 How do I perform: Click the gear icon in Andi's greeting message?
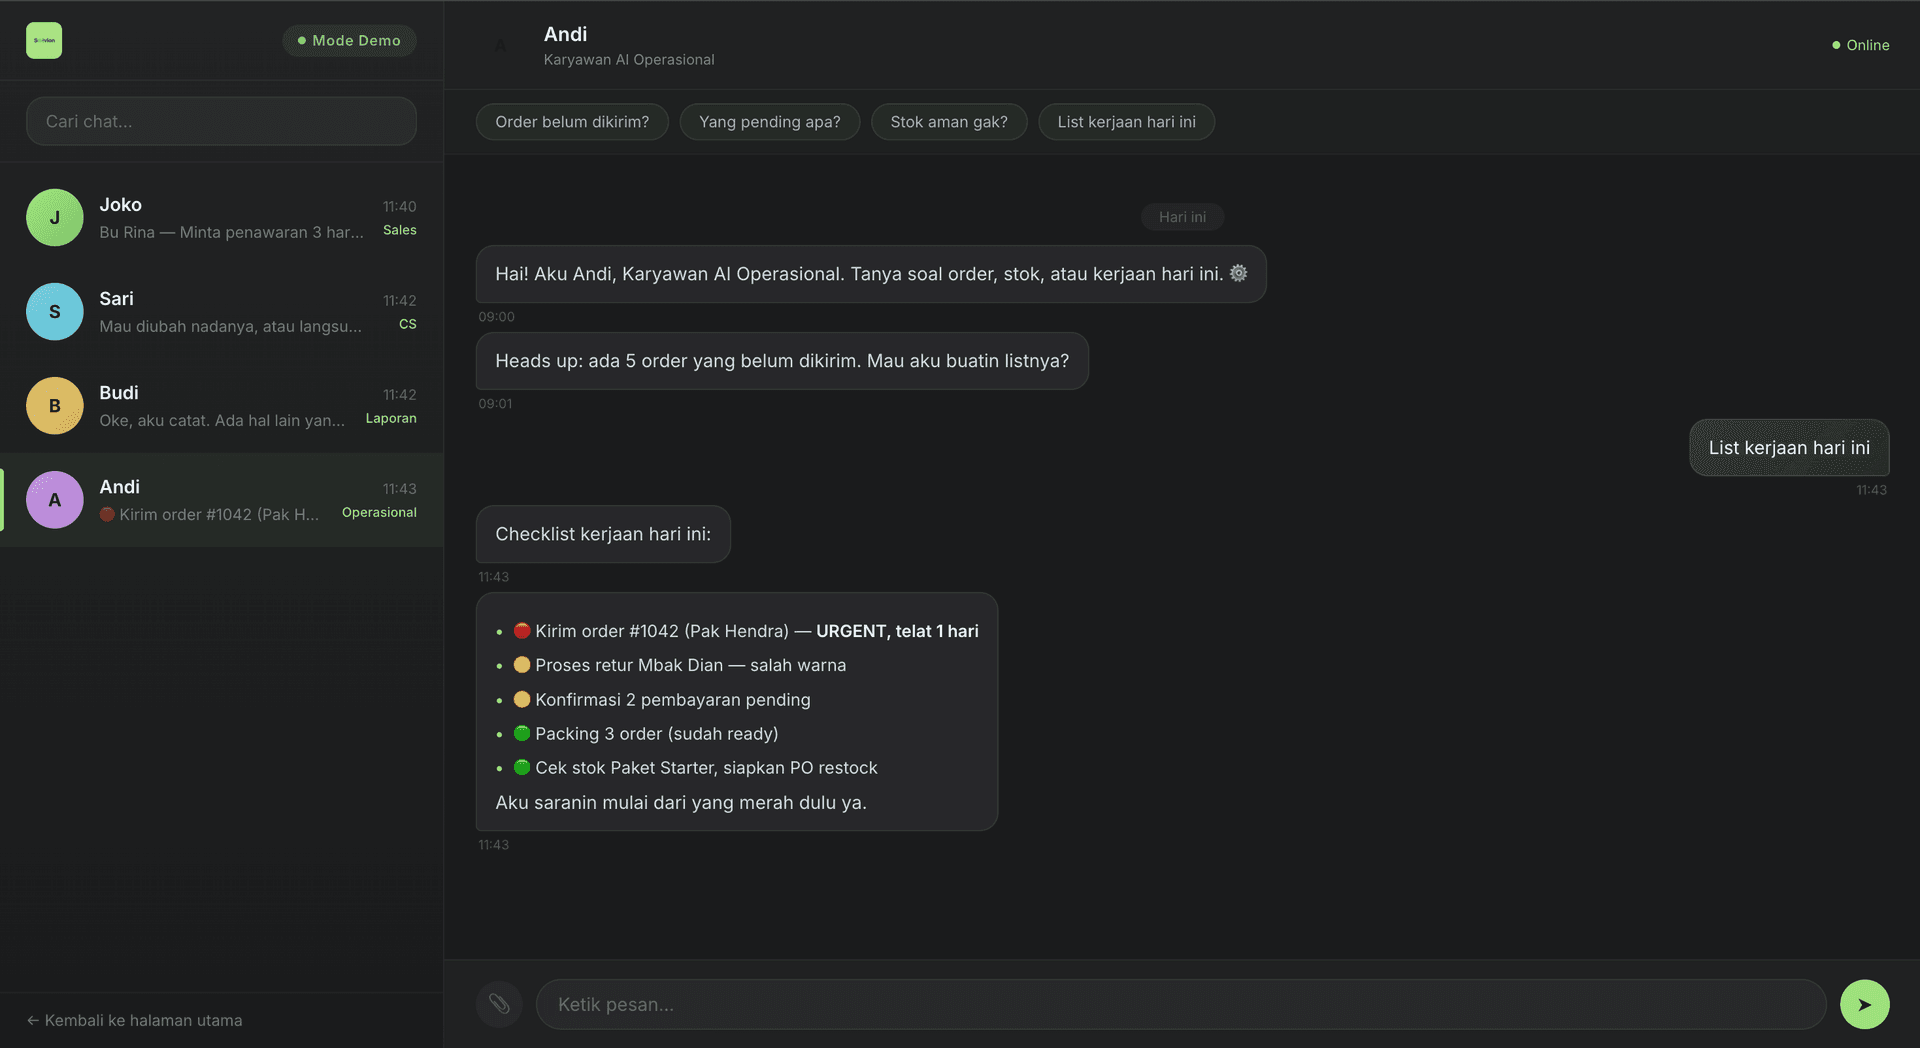[x=1238, y=273]
